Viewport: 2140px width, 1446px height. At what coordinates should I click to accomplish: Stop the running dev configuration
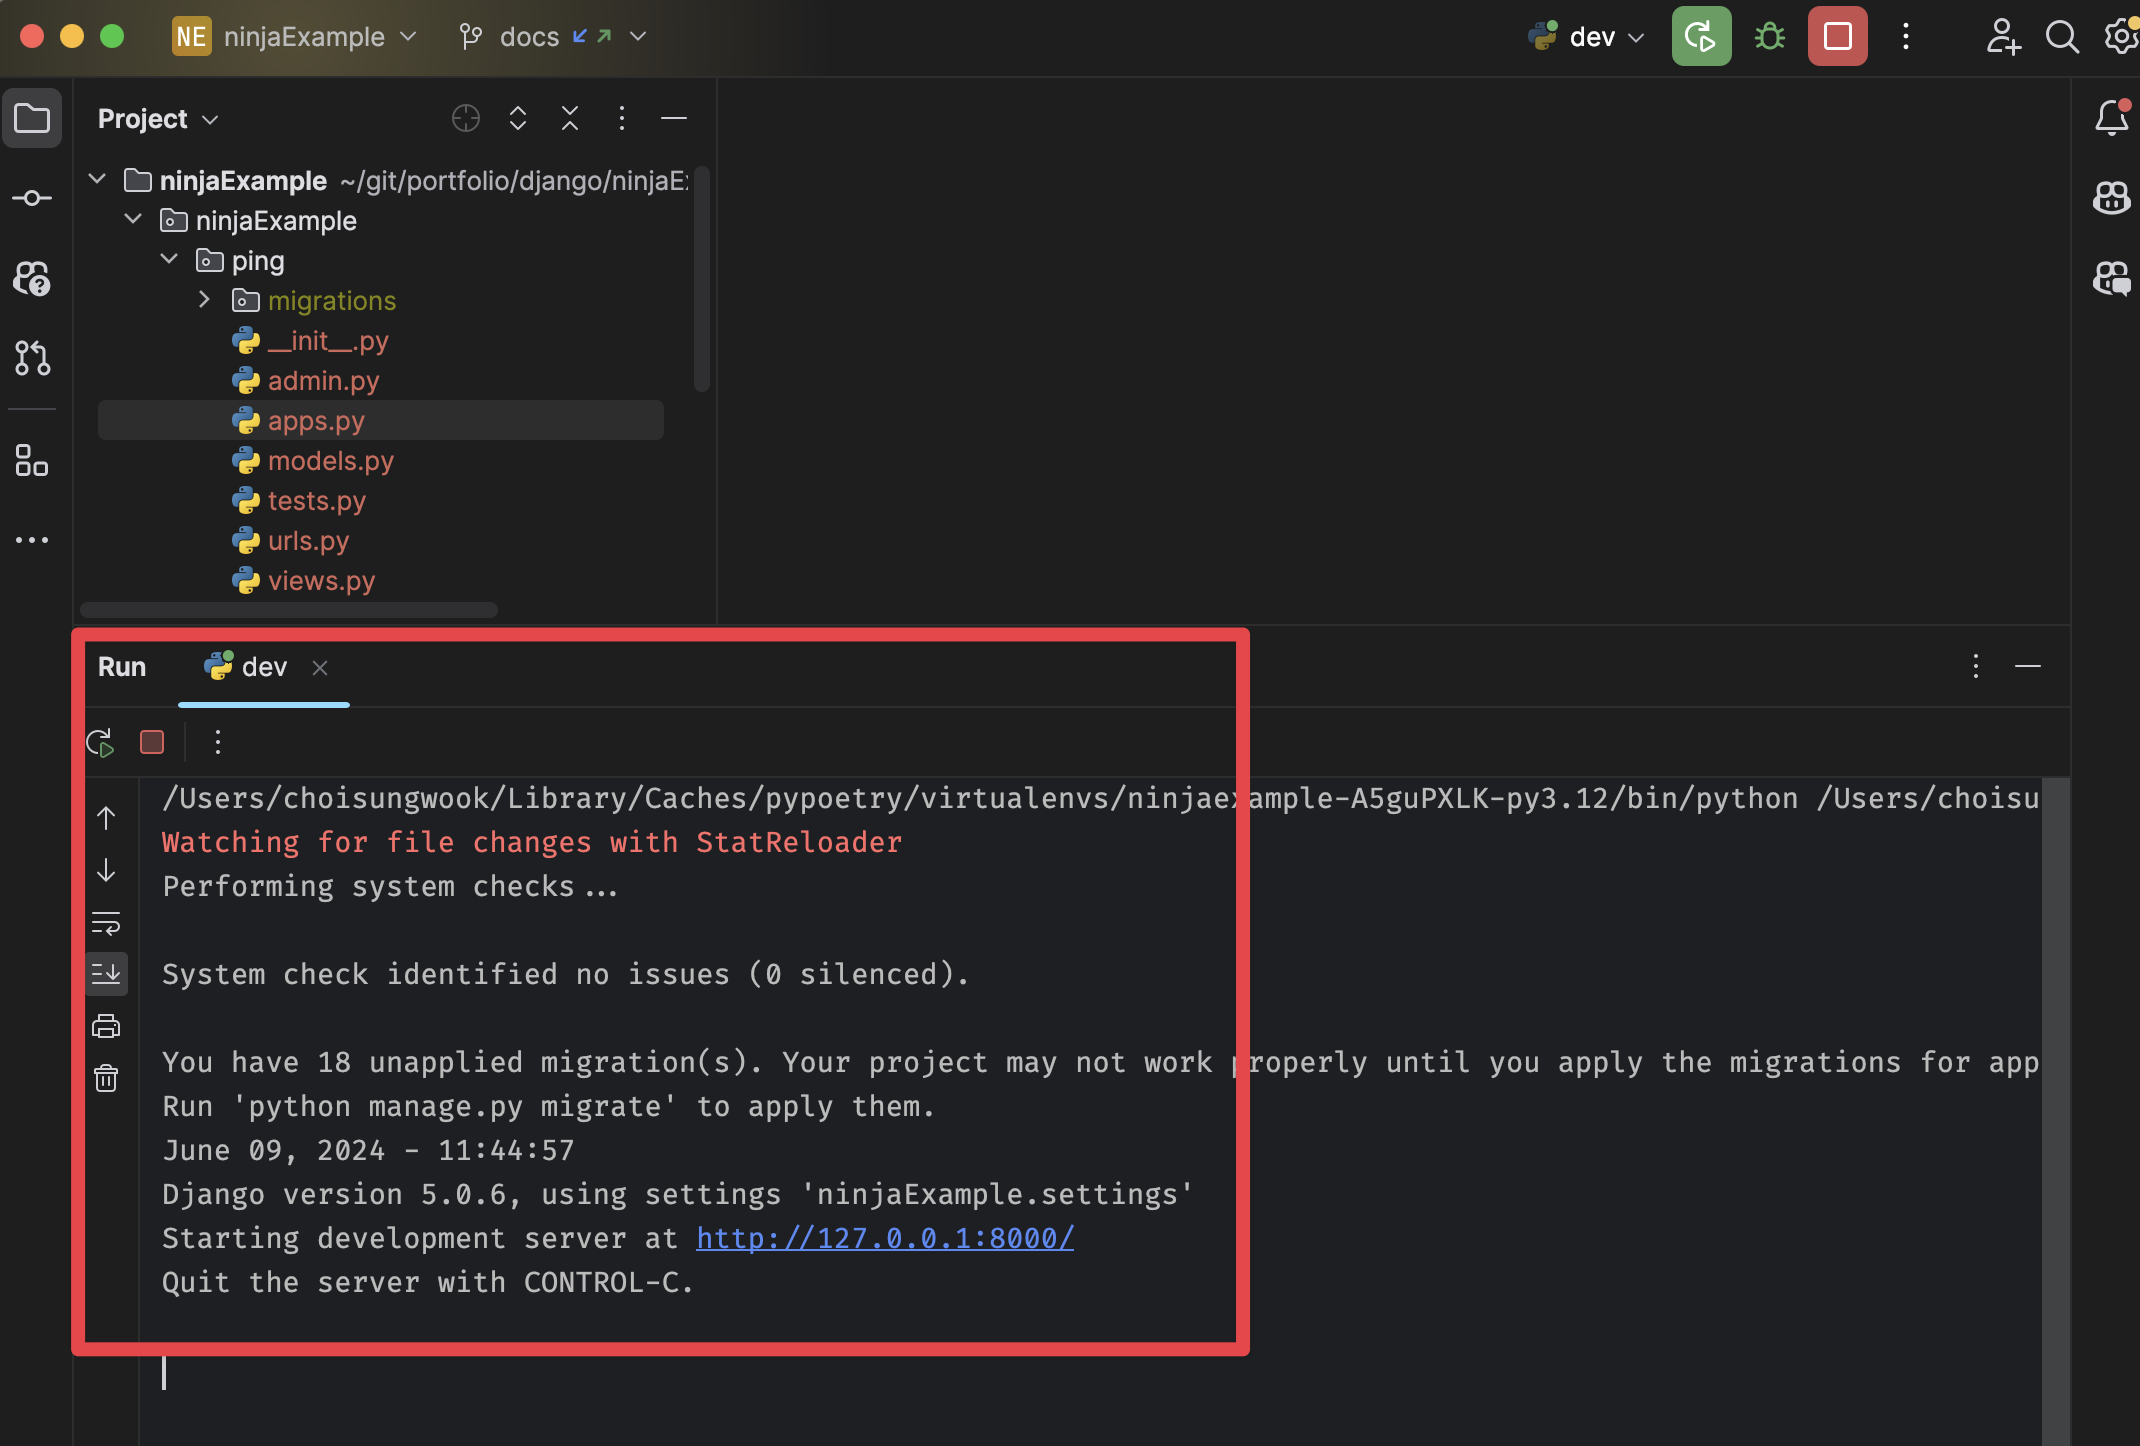pos(1837,37)
